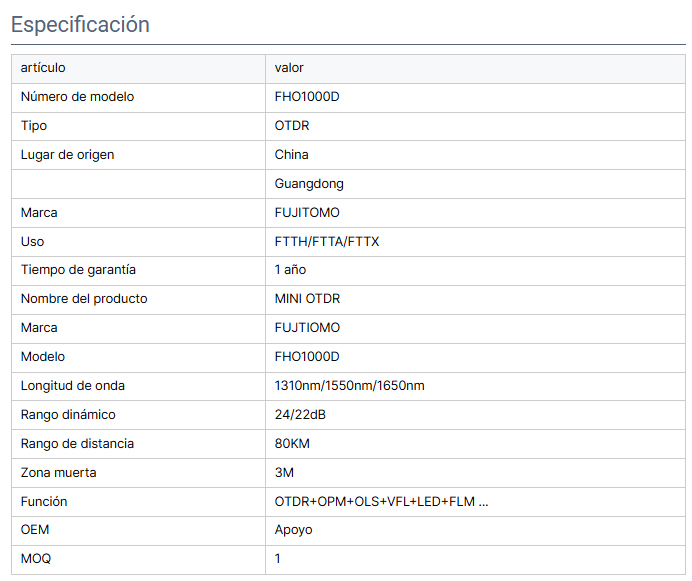Select the Longitud de onda label

coord(72,386)
